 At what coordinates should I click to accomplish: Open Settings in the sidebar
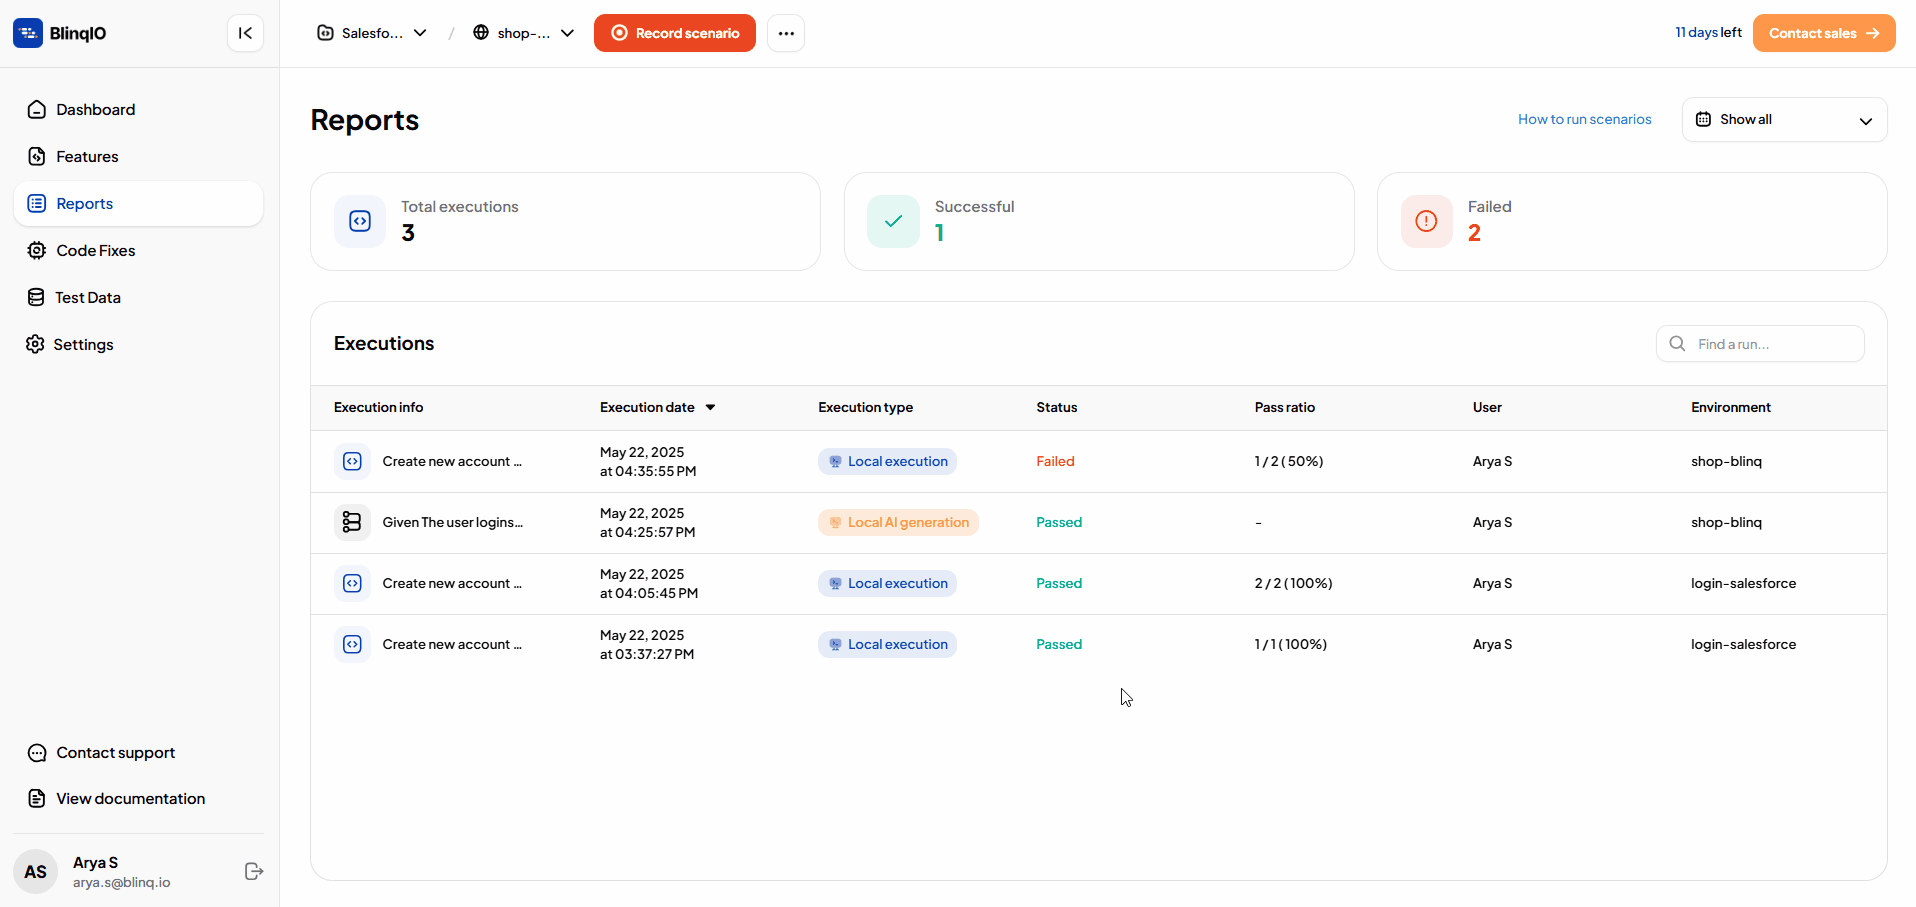[x=138, y=345]
